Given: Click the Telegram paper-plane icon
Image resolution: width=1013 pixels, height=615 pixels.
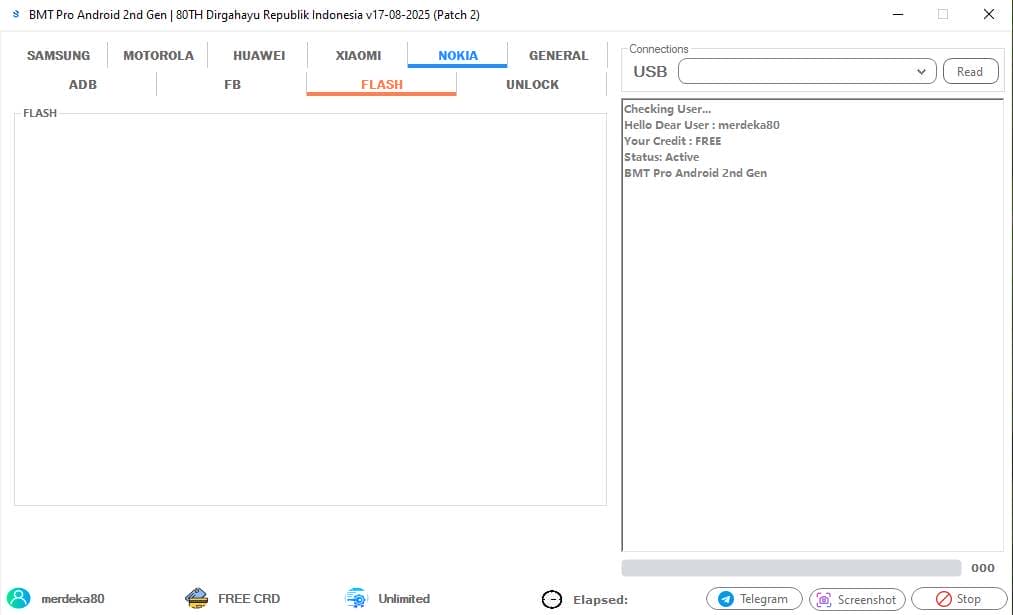Looking at the screenshot, I should coord(726,599).
